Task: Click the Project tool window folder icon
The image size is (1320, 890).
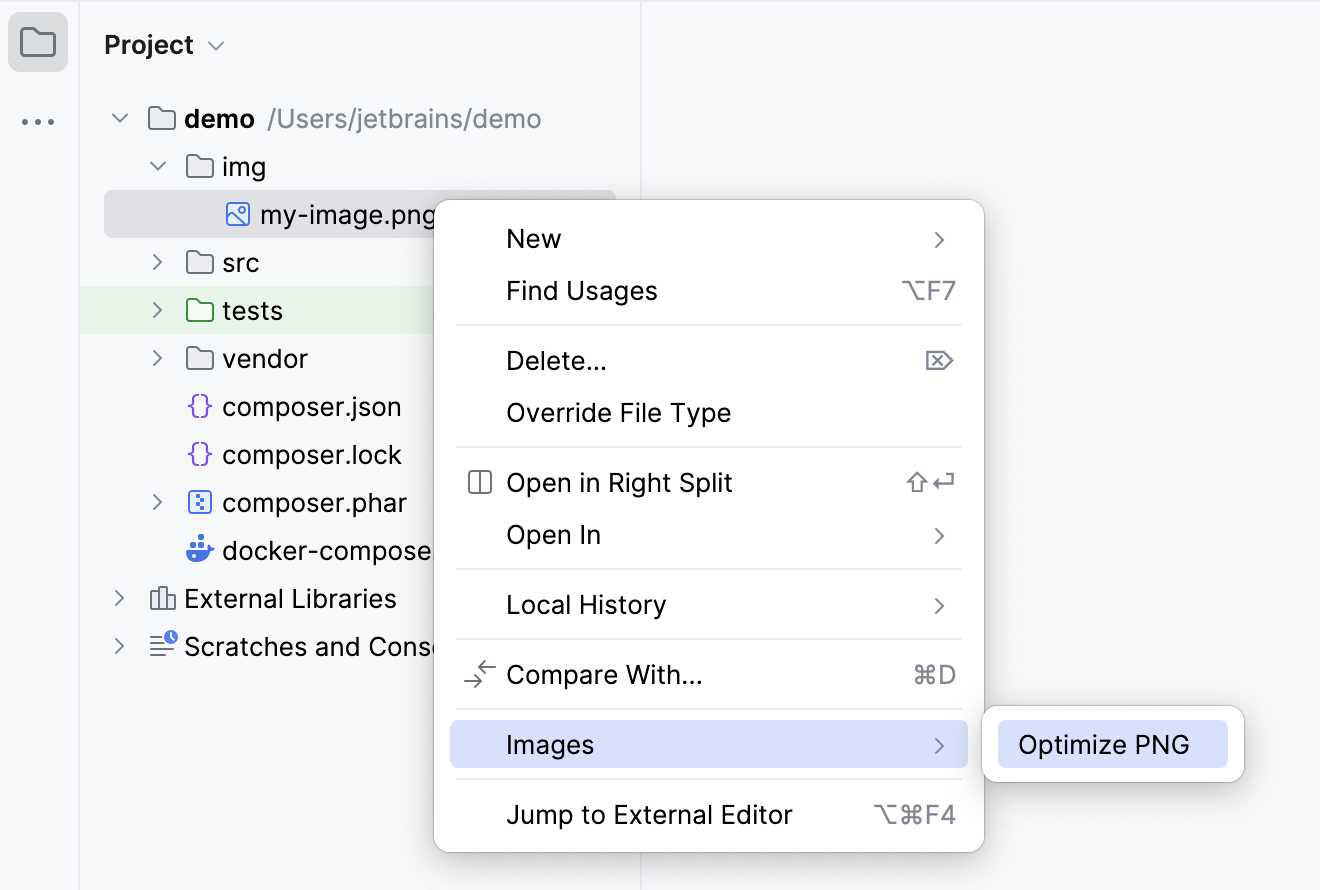Action: (x=38, y=42)
